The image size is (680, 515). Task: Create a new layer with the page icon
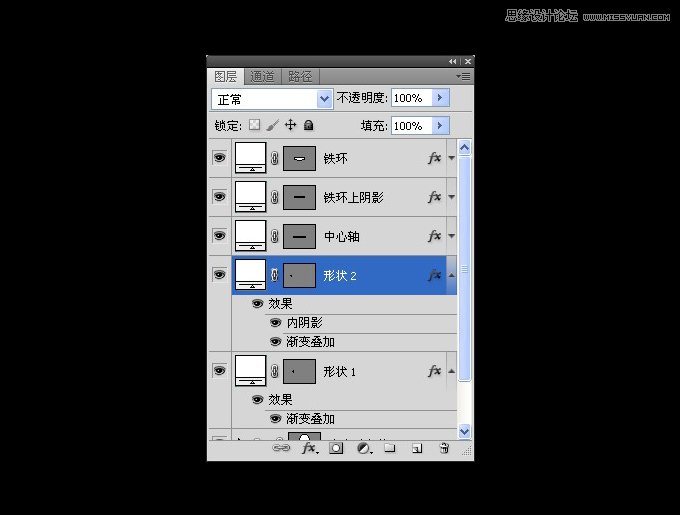click(417, 448)
